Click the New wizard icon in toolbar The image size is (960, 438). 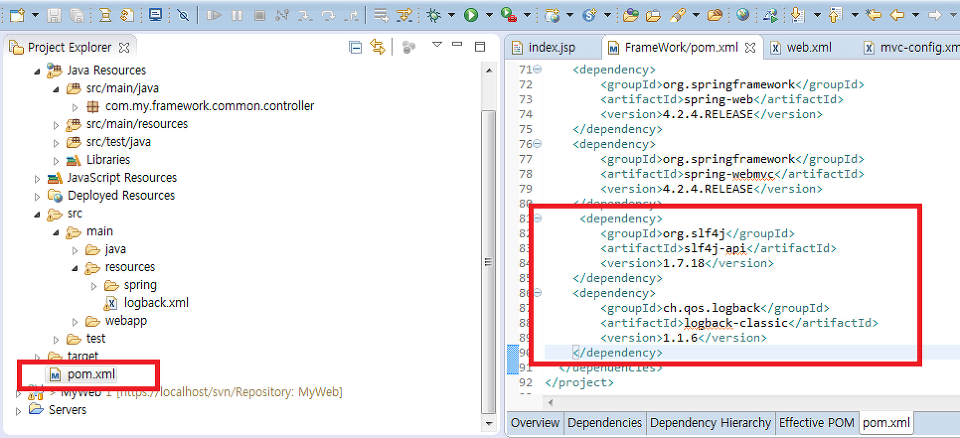[17, 15]
